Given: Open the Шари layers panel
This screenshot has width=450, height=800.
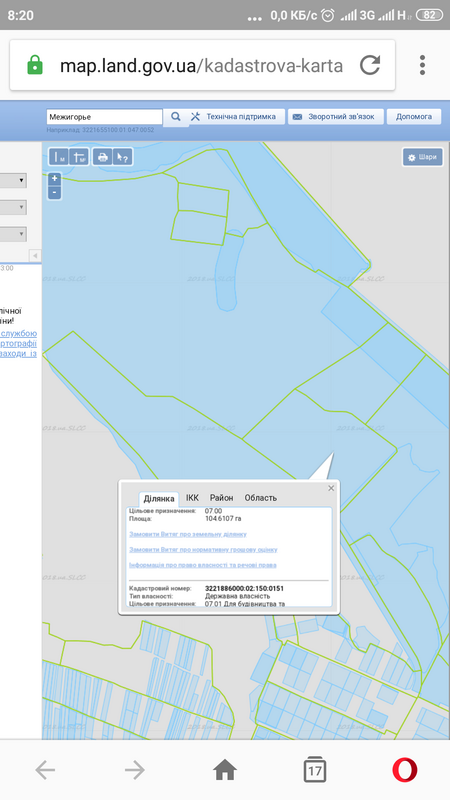Looking at the screenshot, I should [422, 157].
